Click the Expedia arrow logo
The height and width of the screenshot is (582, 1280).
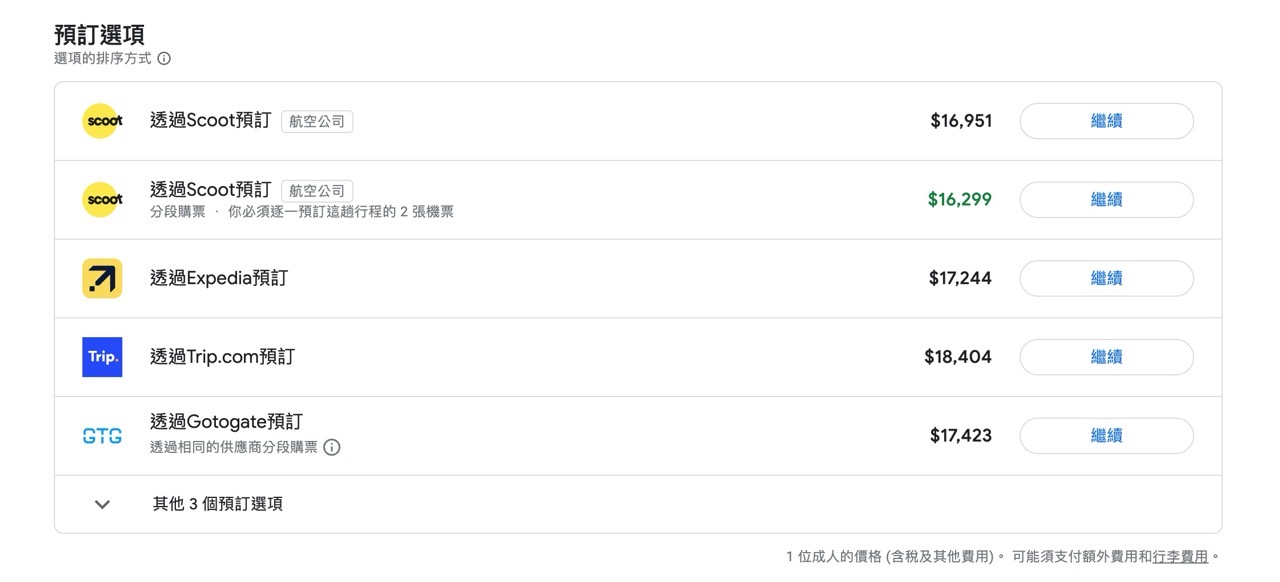tap(101, 278)
